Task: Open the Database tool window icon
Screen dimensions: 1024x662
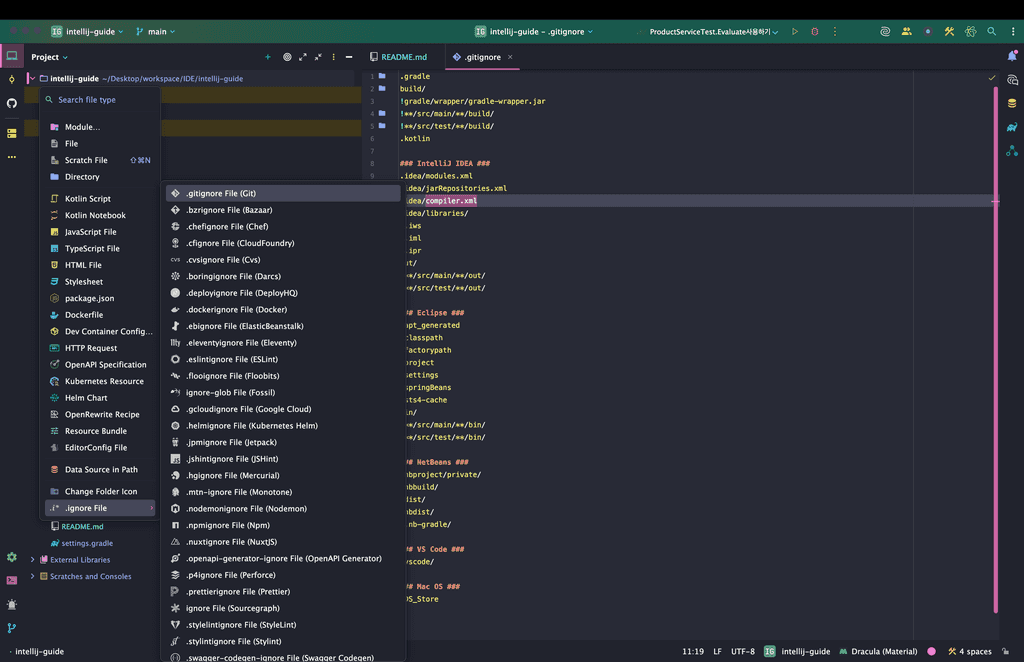Action: click(1012, 103)
